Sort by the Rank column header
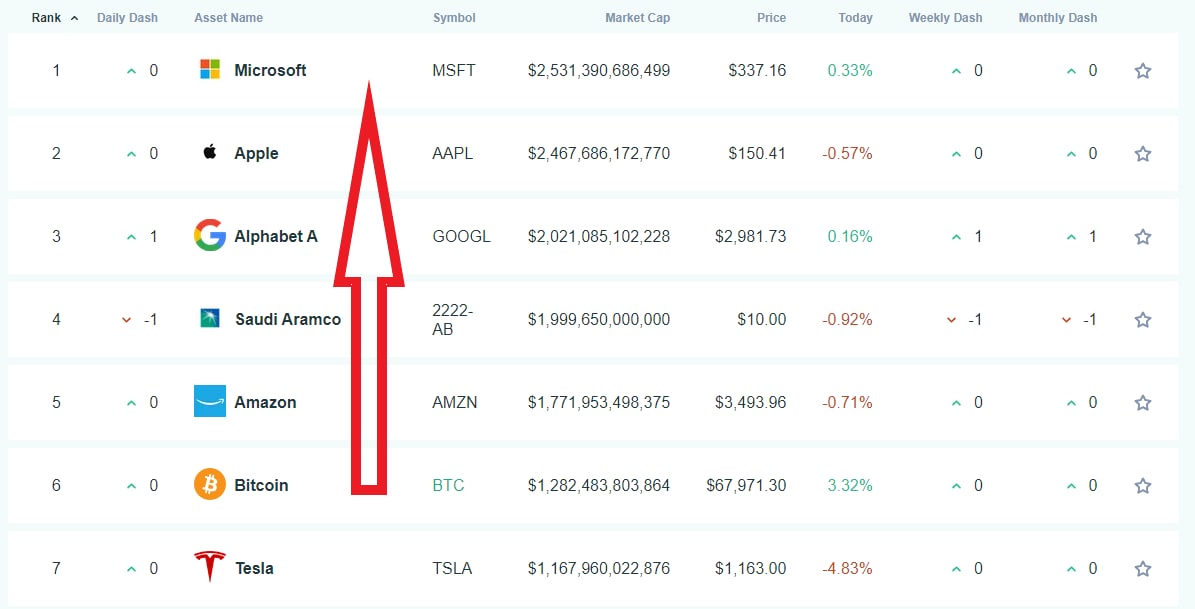 click(46, 18)
